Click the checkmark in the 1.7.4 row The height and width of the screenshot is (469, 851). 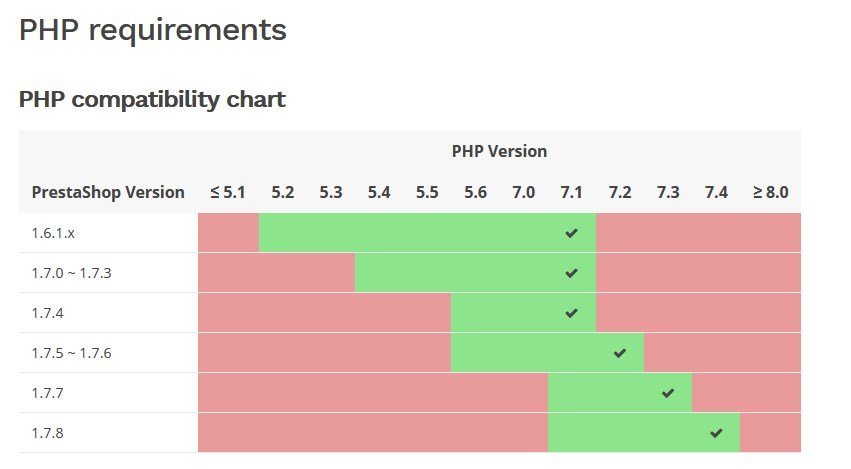coord(571,313)
